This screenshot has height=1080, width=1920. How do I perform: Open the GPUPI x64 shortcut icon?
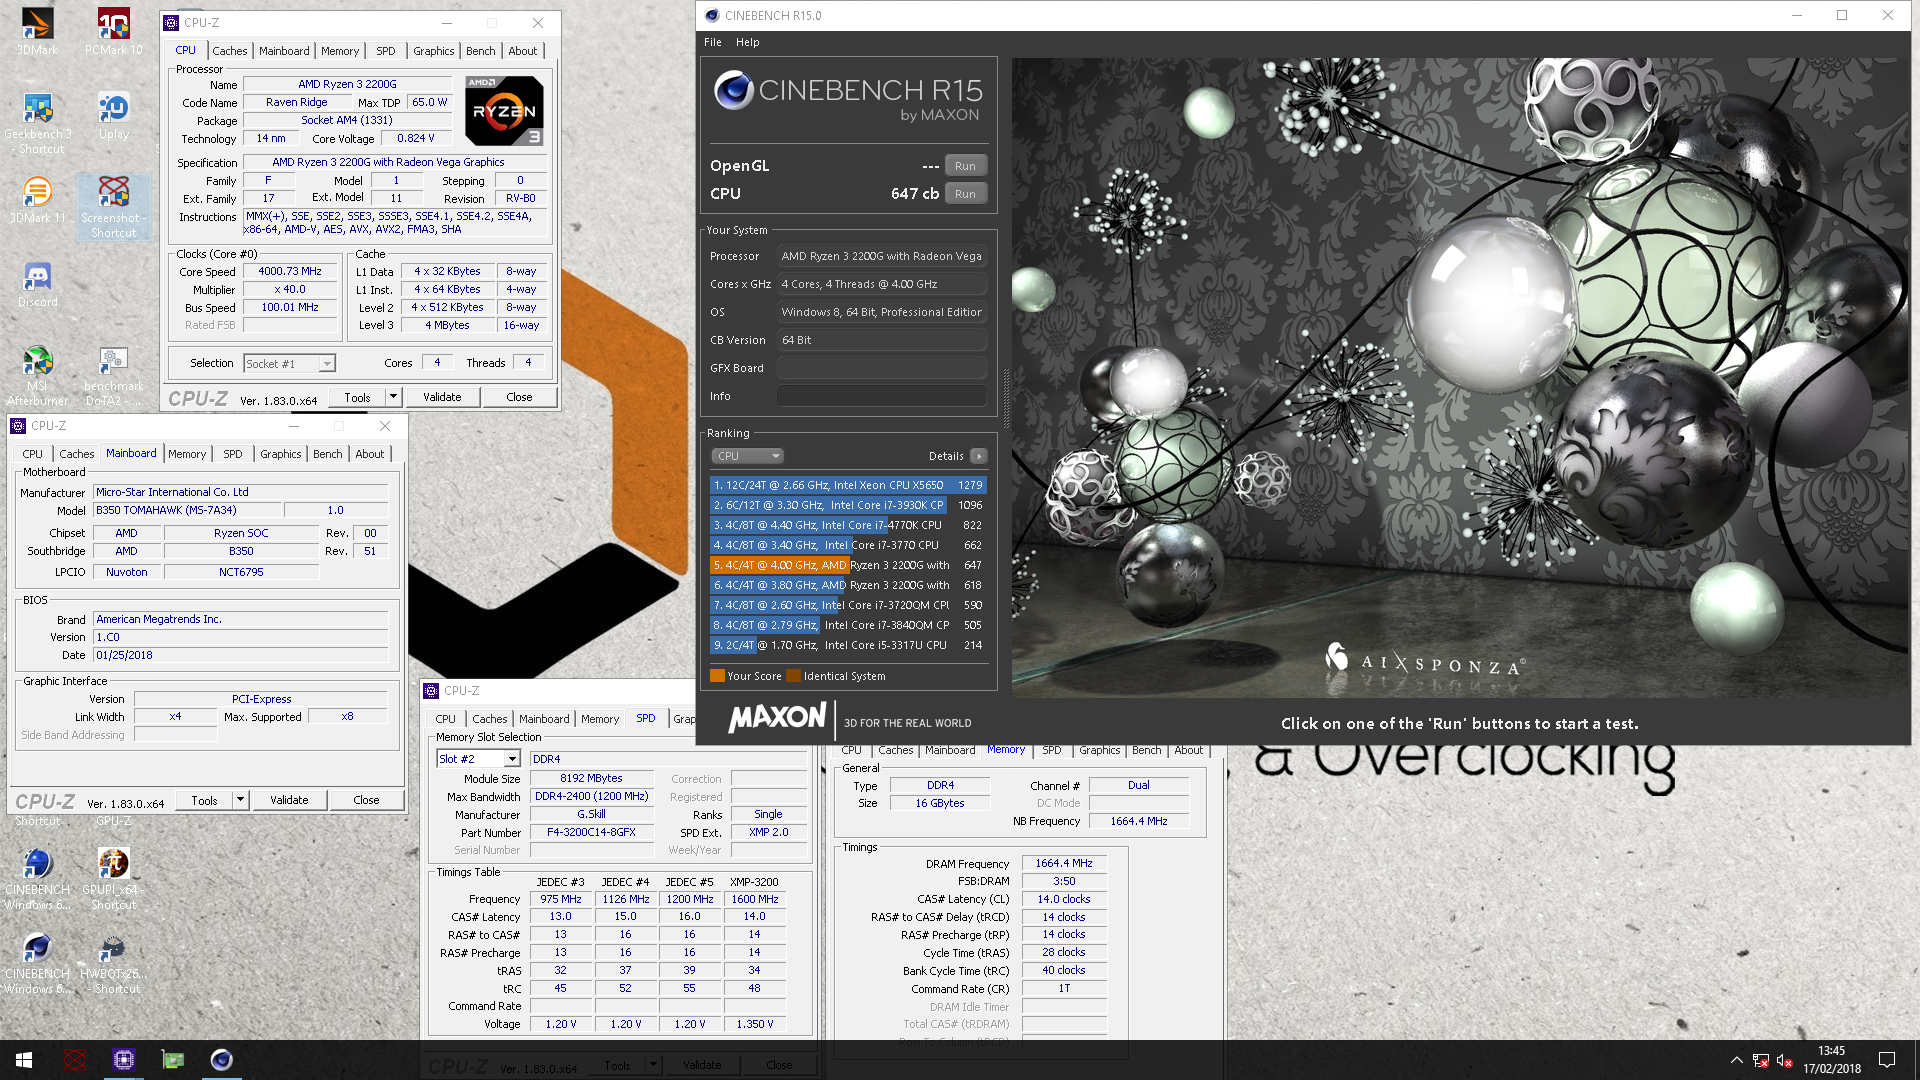[x=113, y=880]
